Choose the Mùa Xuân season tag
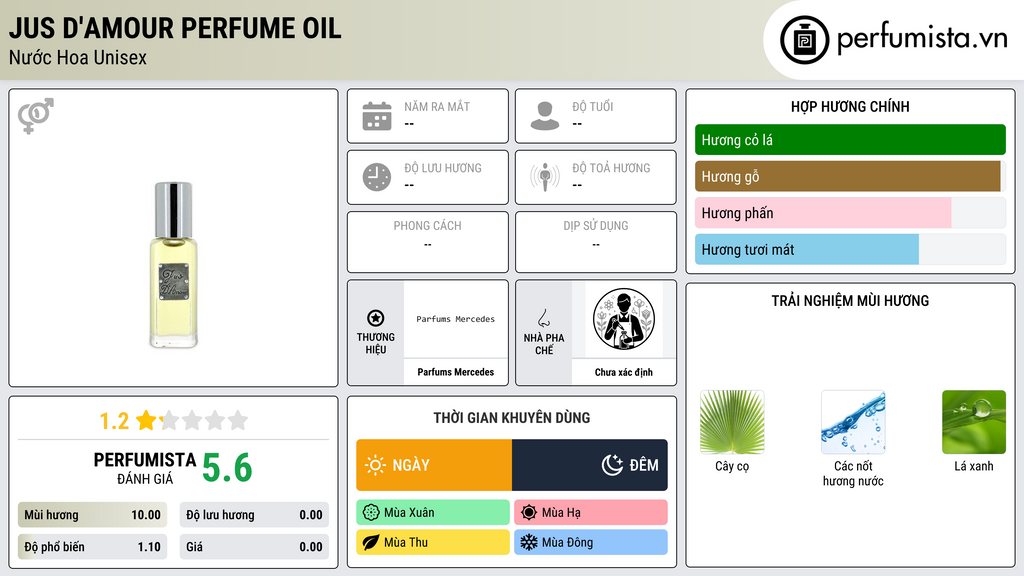 point(433,513)
